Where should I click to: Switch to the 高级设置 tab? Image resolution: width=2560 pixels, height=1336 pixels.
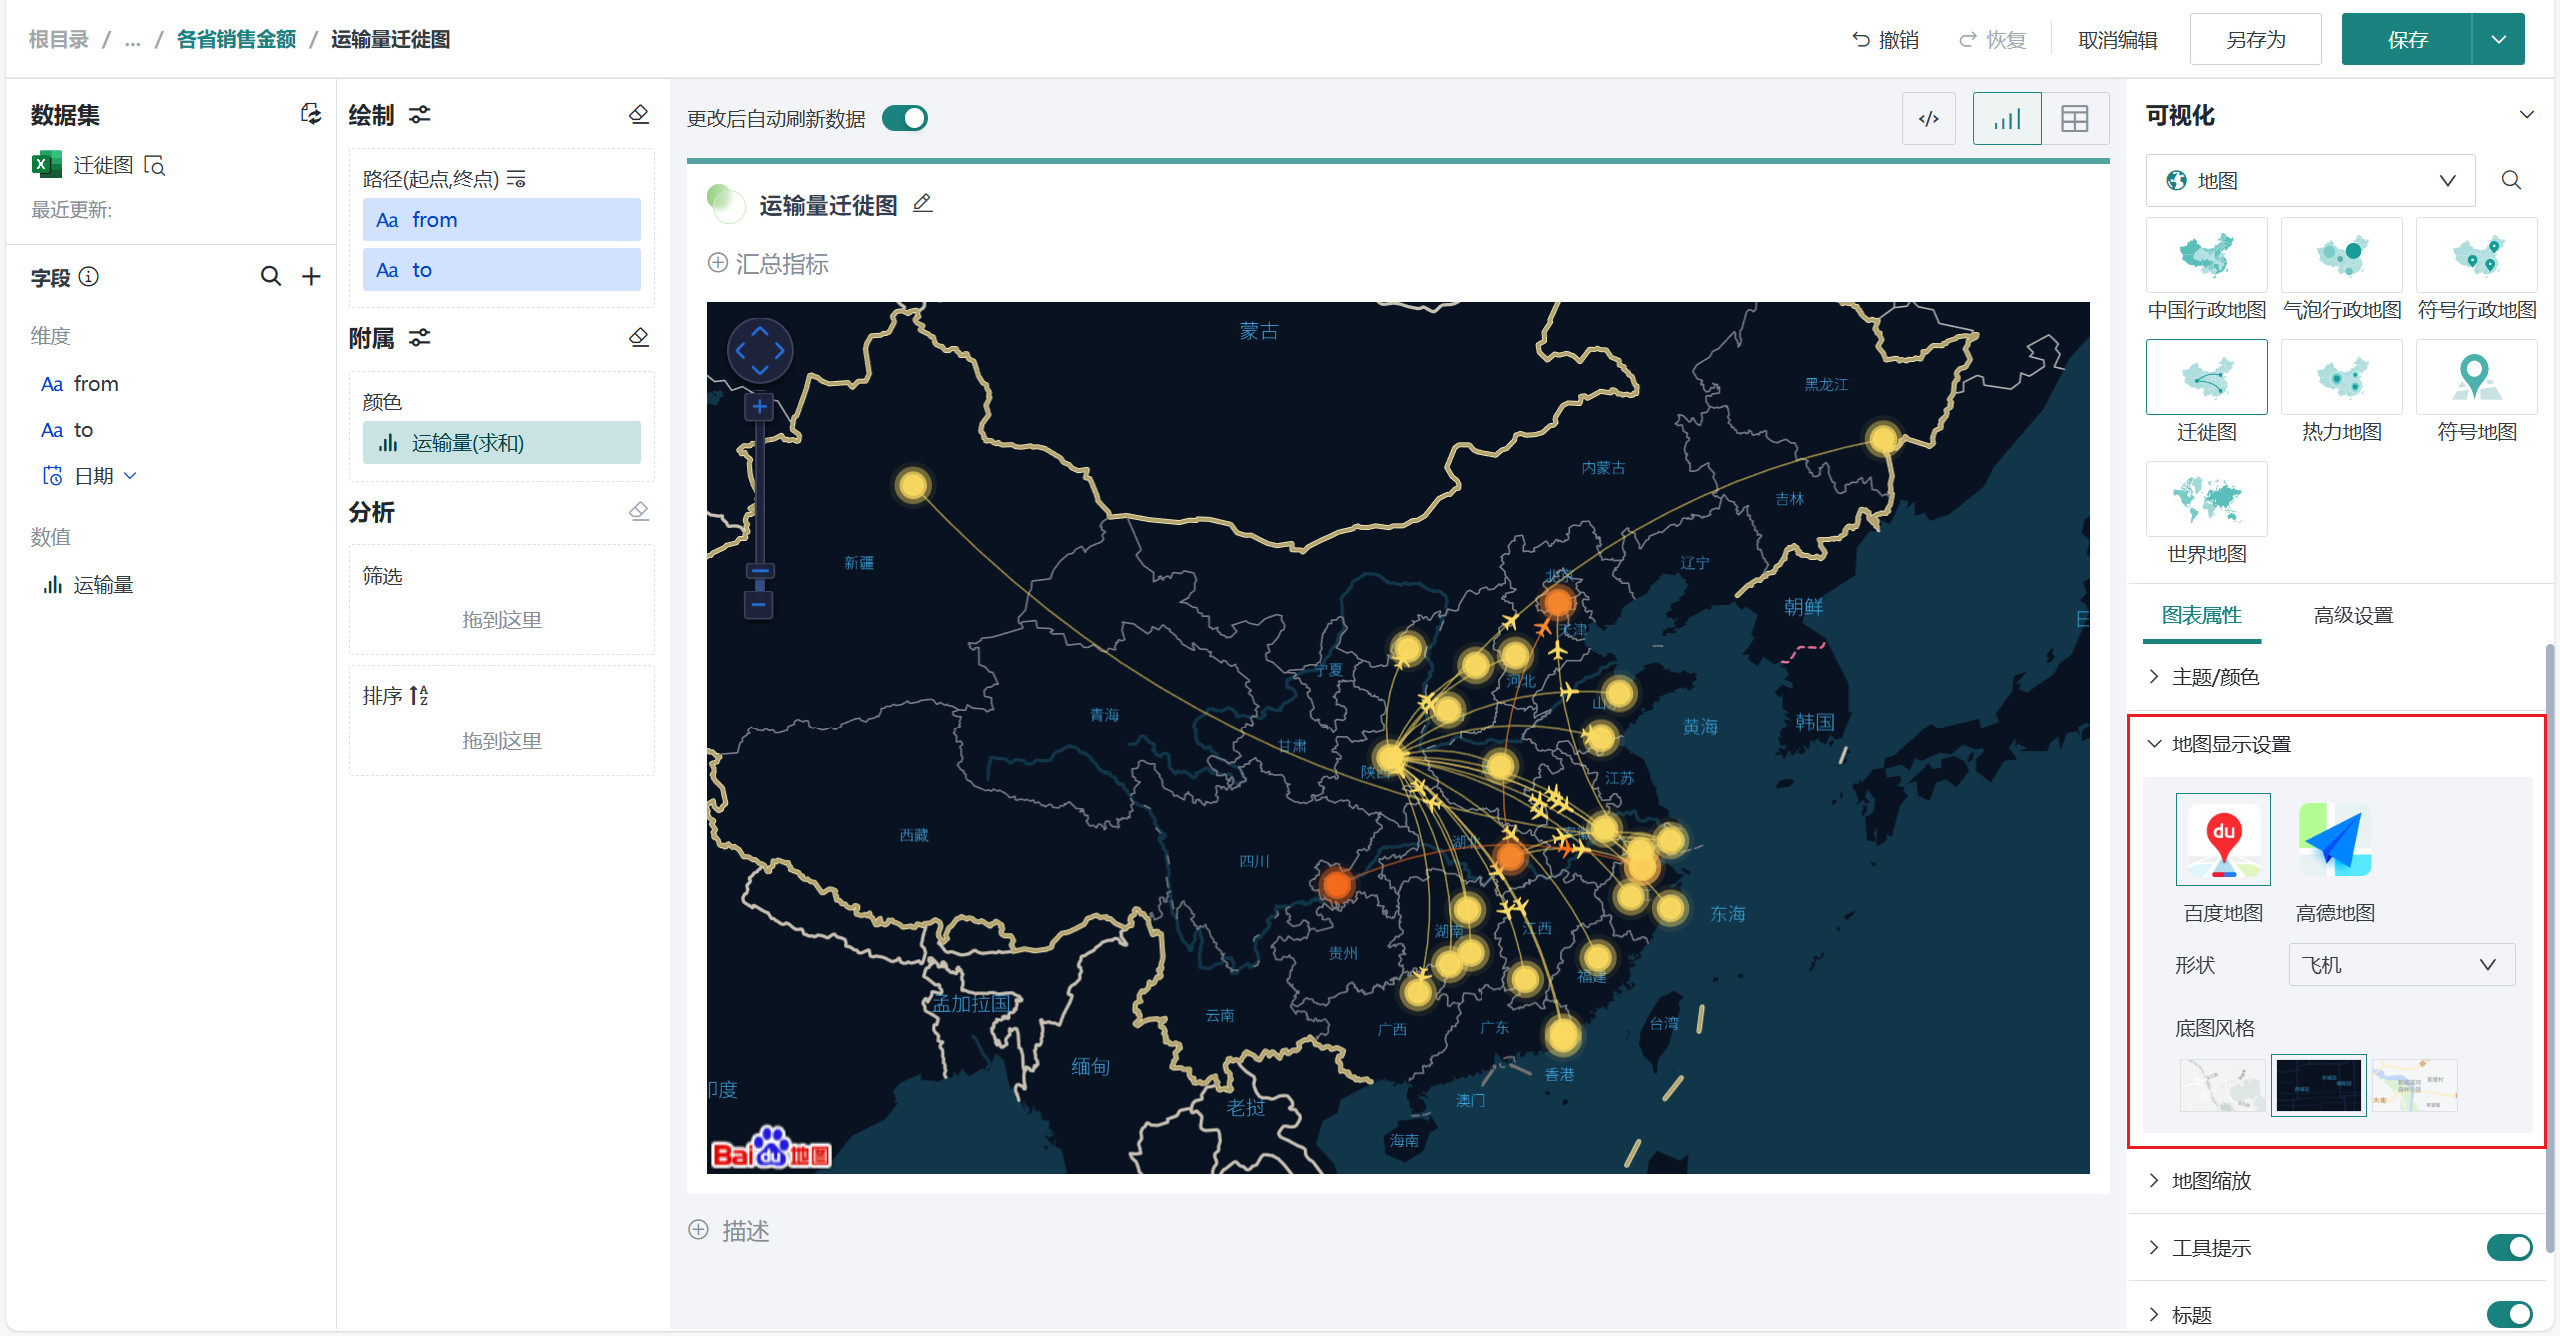2353,615
